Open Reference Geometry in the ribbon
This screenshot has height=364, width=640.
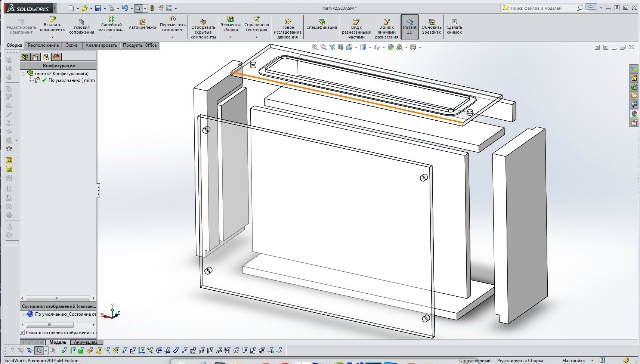click(x=257, y=25)
